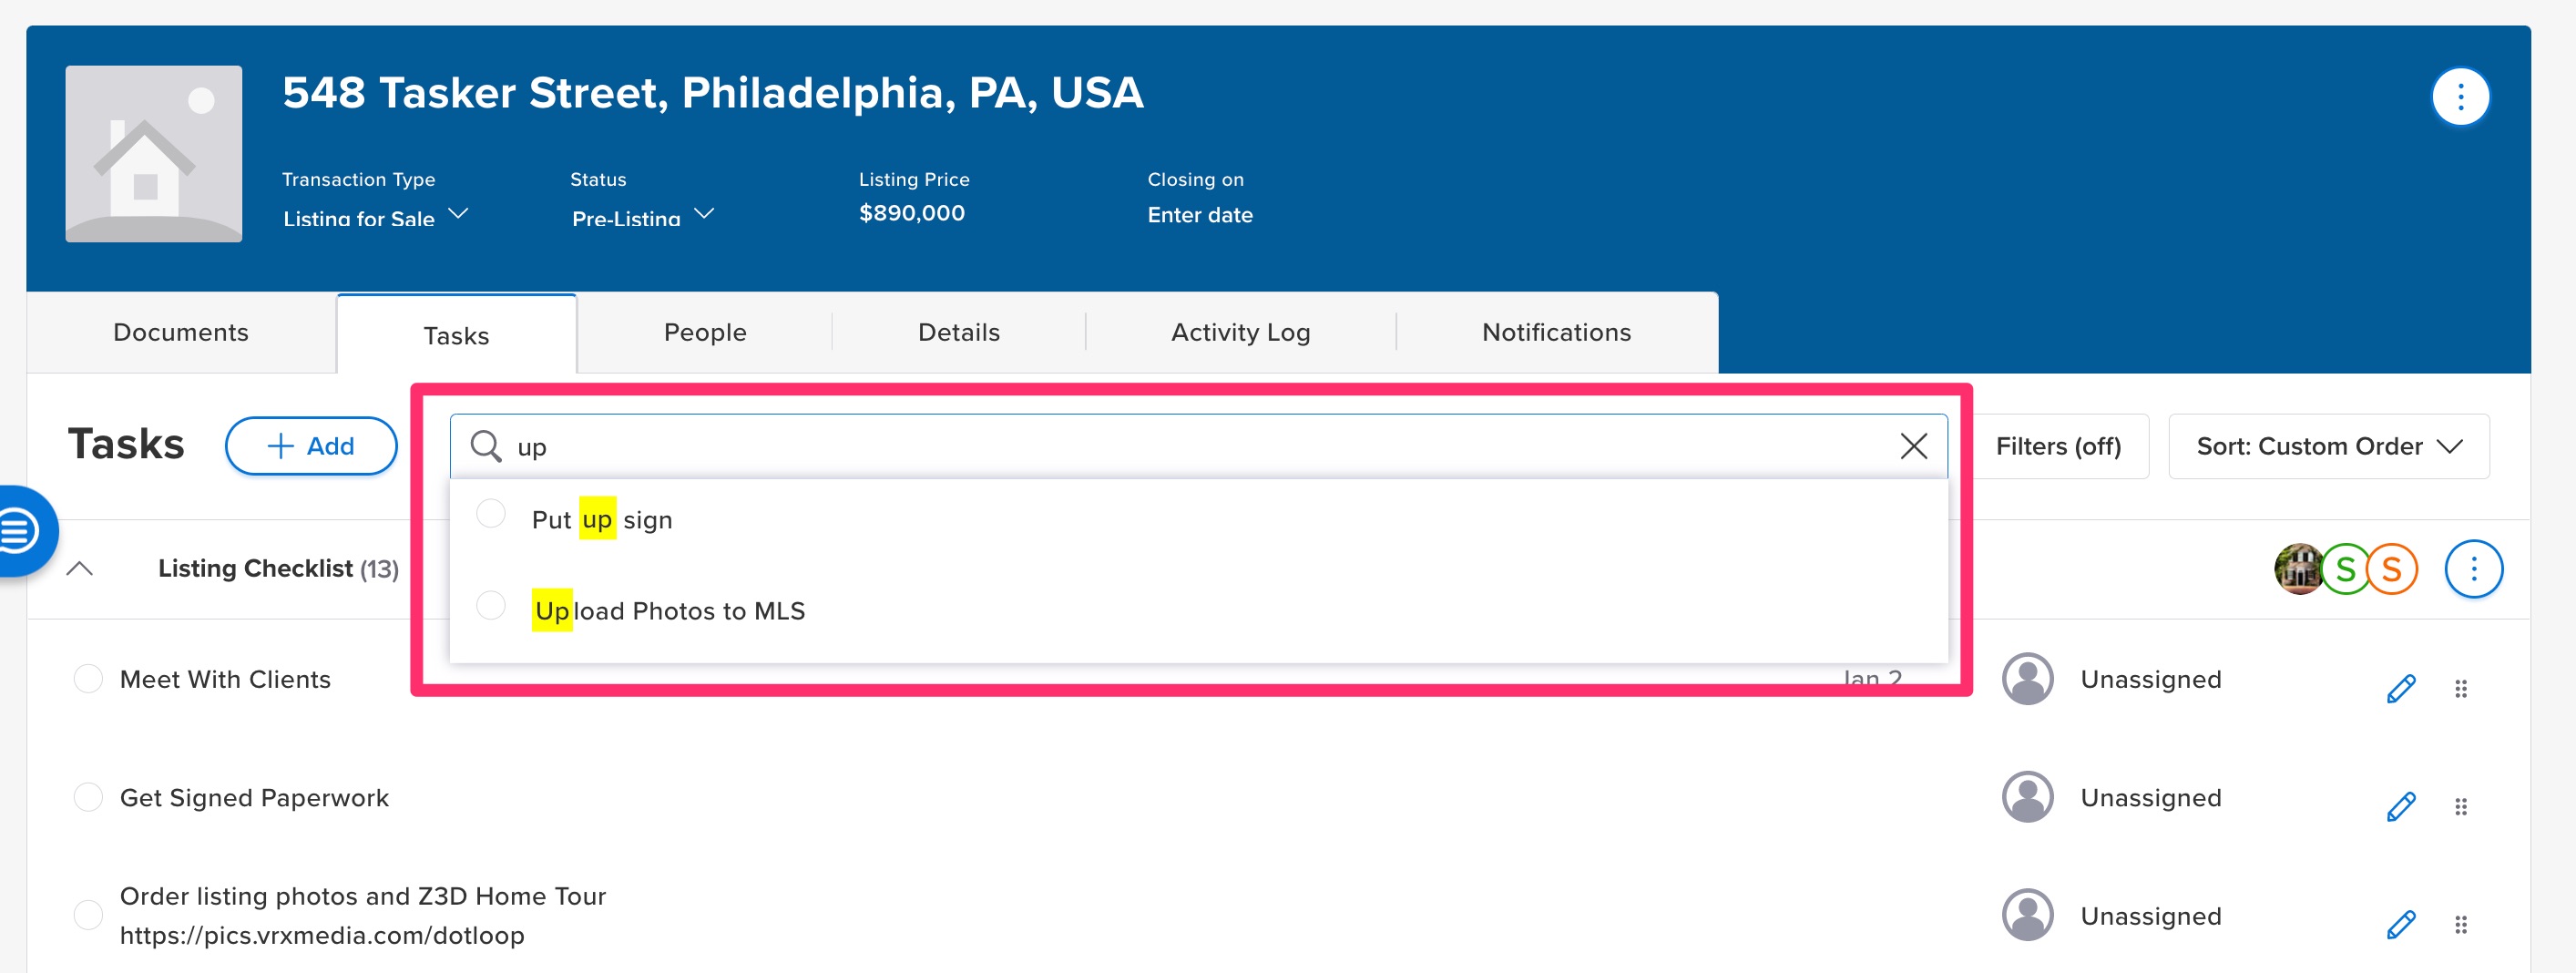Screen dimensions: 2576x973
Task: Complete the Get Signed Paperwork task
Action: point(88,797)
